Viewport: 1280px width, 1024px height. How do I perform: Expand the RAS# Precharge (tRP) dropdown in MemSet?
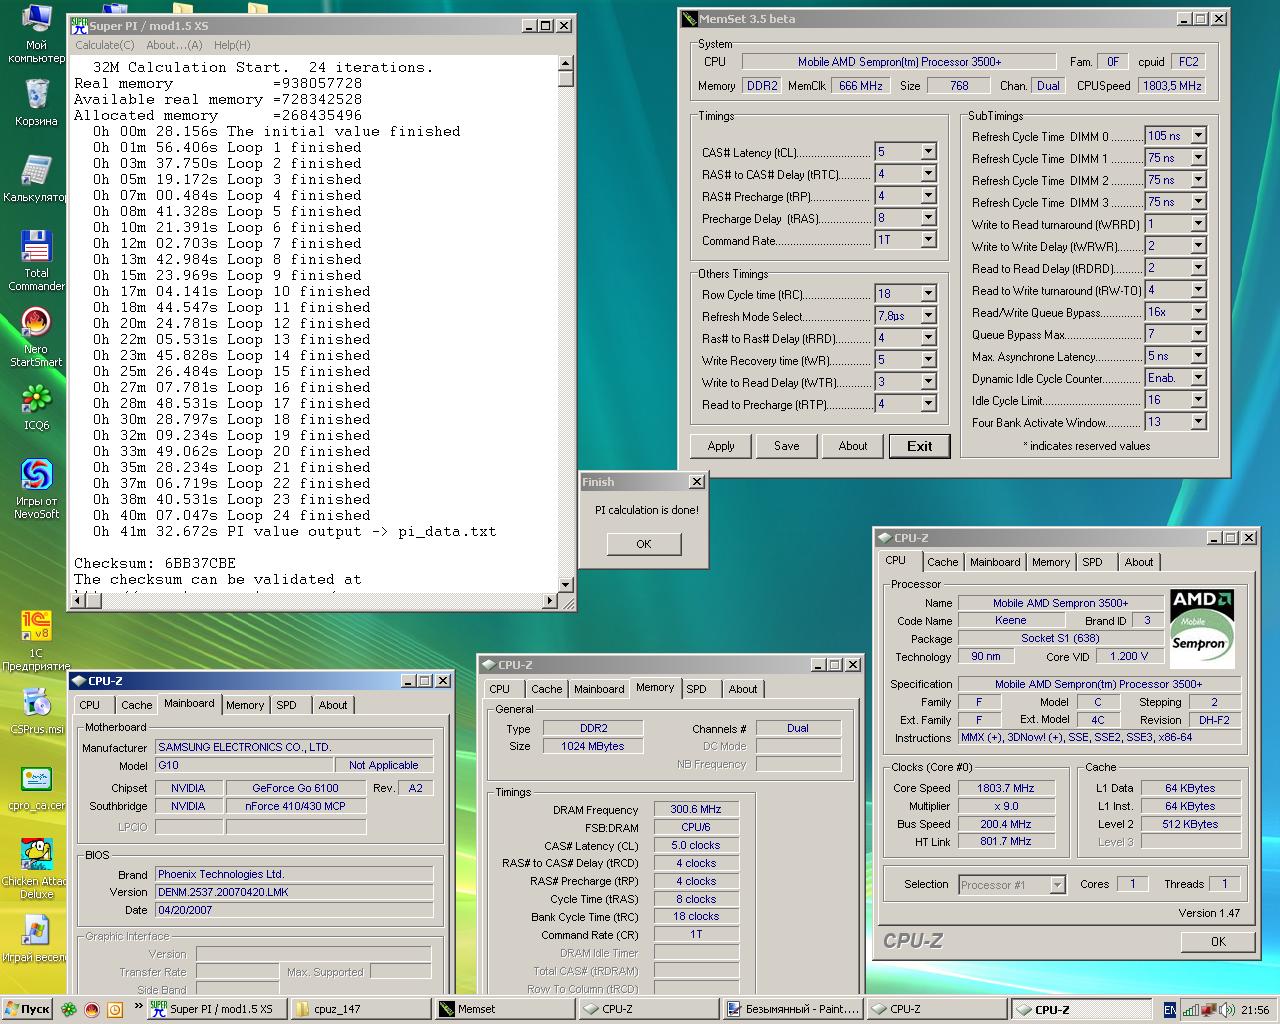click(928, 196)
